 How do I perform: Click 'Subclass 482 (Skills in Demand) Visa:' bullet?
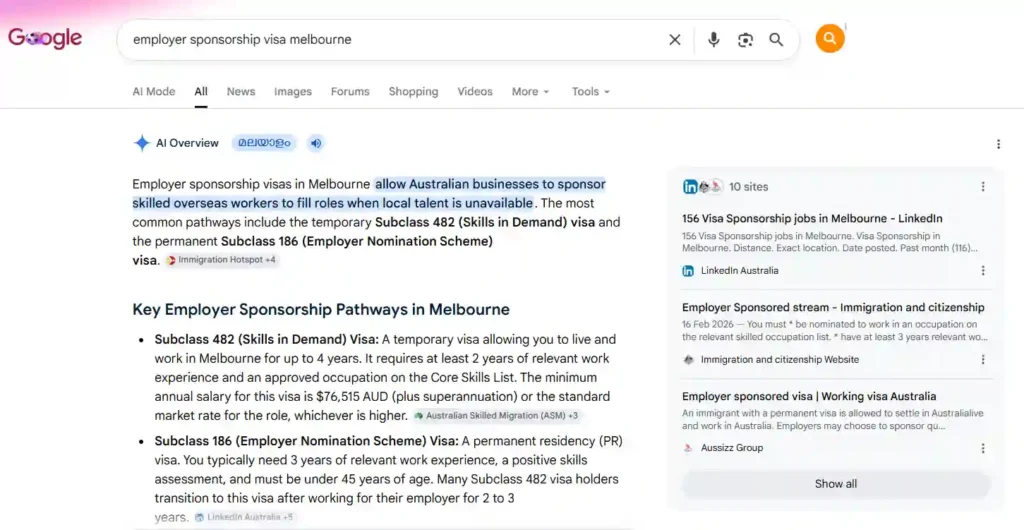pos(266,339)
